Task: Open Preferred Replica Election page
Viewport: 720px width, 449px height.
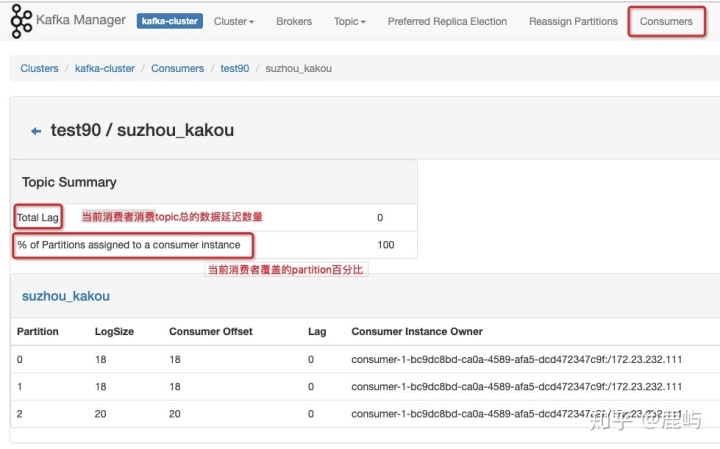Action: click(447, 22)
